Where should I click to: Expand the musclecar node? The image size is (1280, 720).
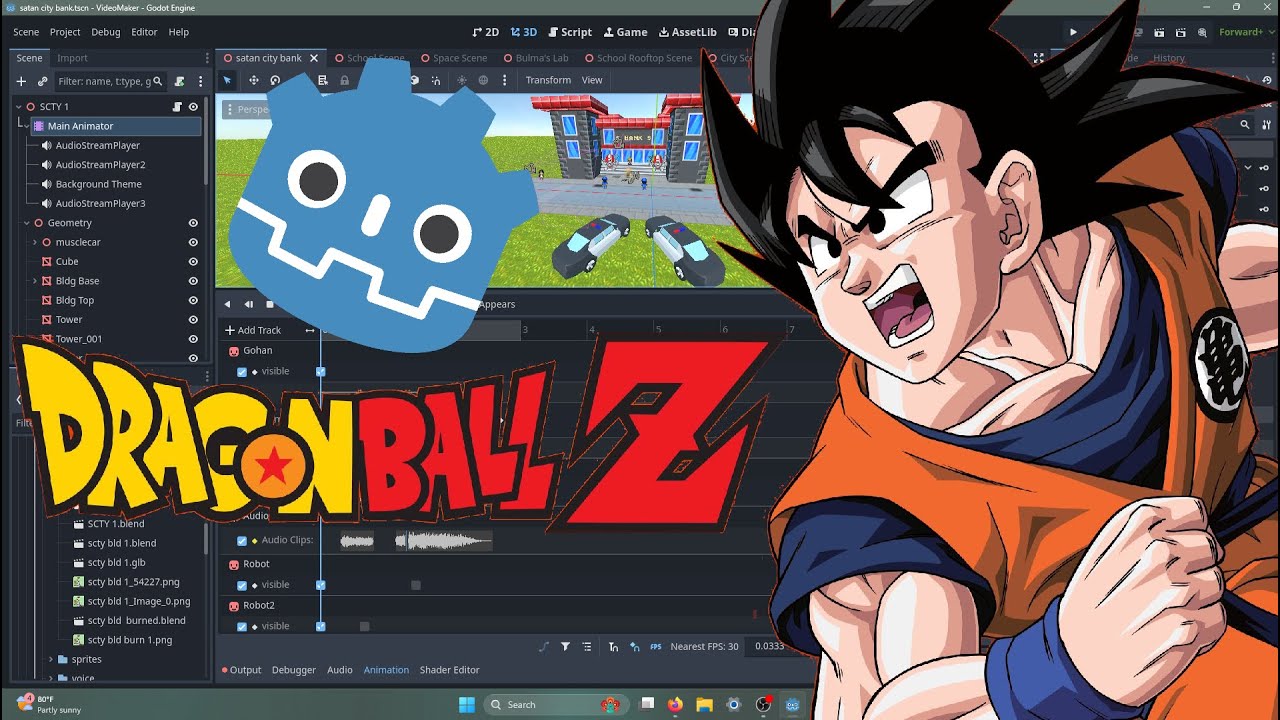click(34, 242)
